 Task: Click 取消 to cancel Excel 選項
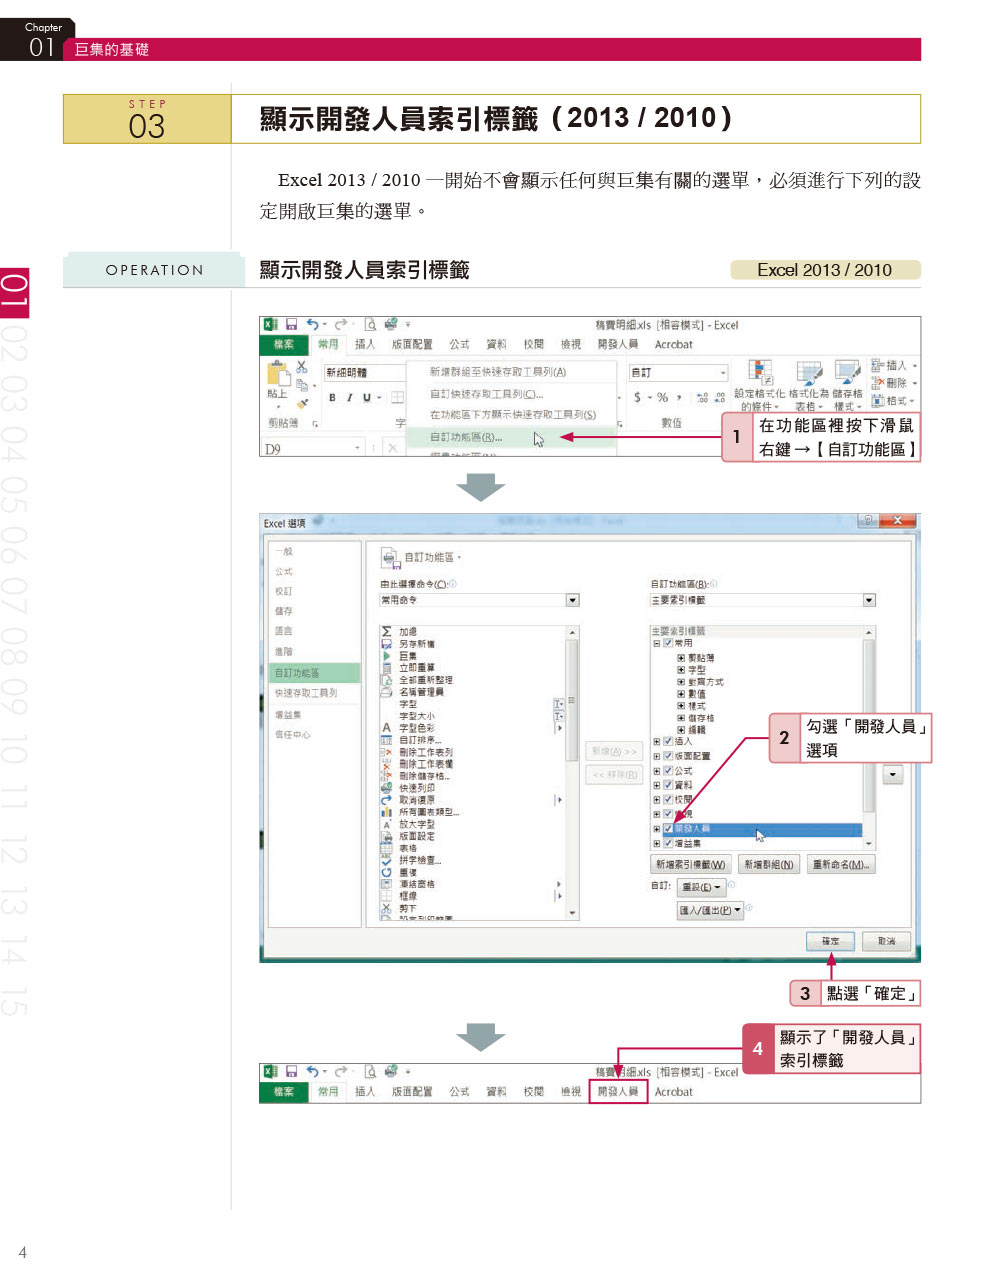point(887,941)
